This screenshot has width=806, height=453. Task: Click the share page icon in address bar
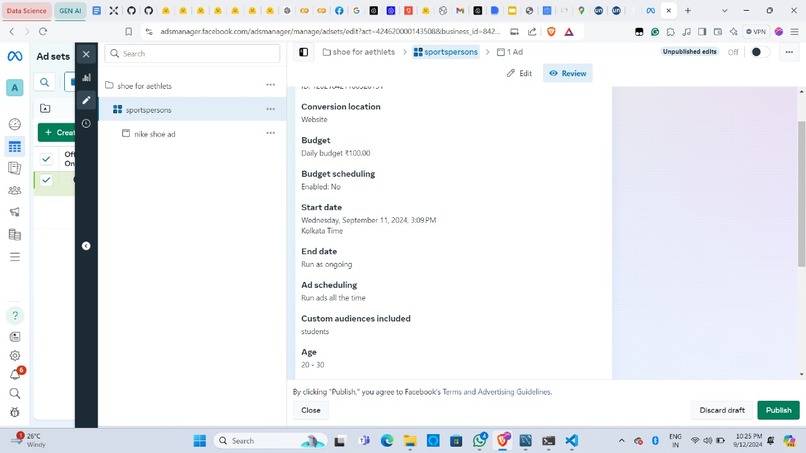coord(532,31)
